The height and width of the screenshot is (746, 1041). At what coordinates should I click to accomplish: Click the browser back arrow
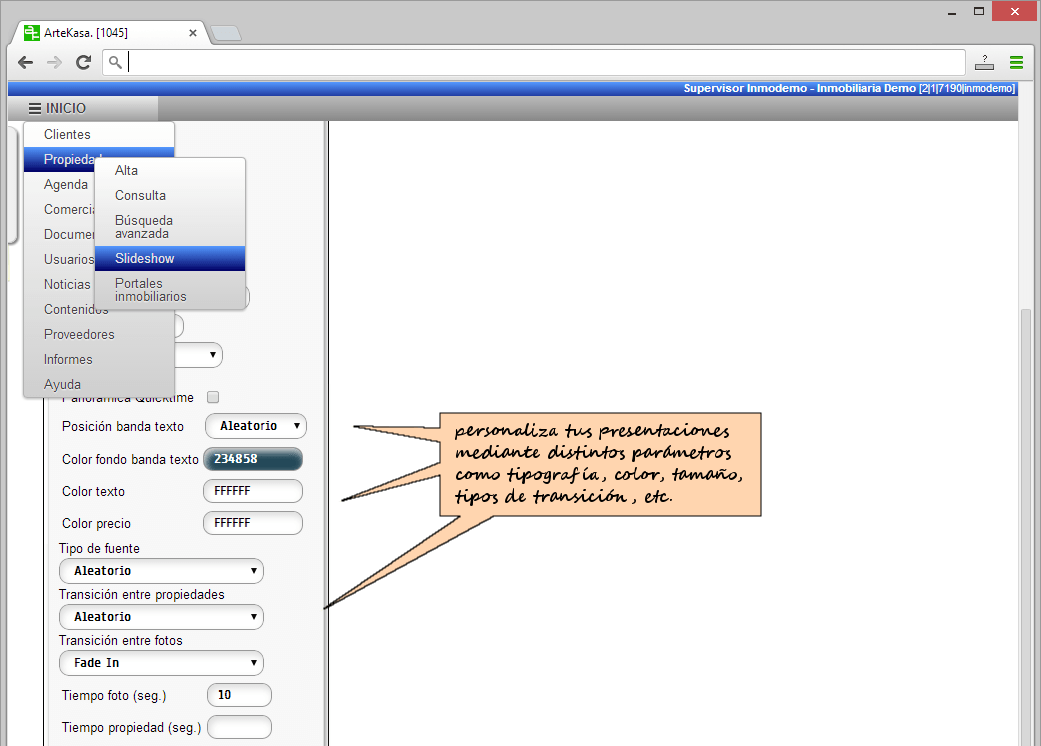pos(26,63)
